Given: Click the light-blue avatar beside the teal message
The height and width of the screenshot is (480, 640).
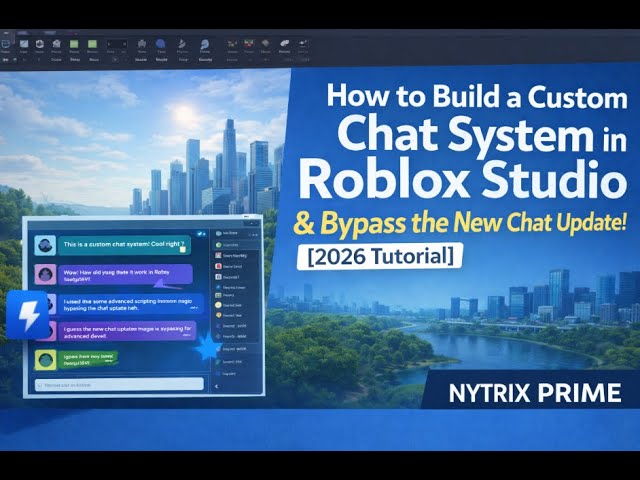Looking at the screenshot, I should (x=45, y=245).
